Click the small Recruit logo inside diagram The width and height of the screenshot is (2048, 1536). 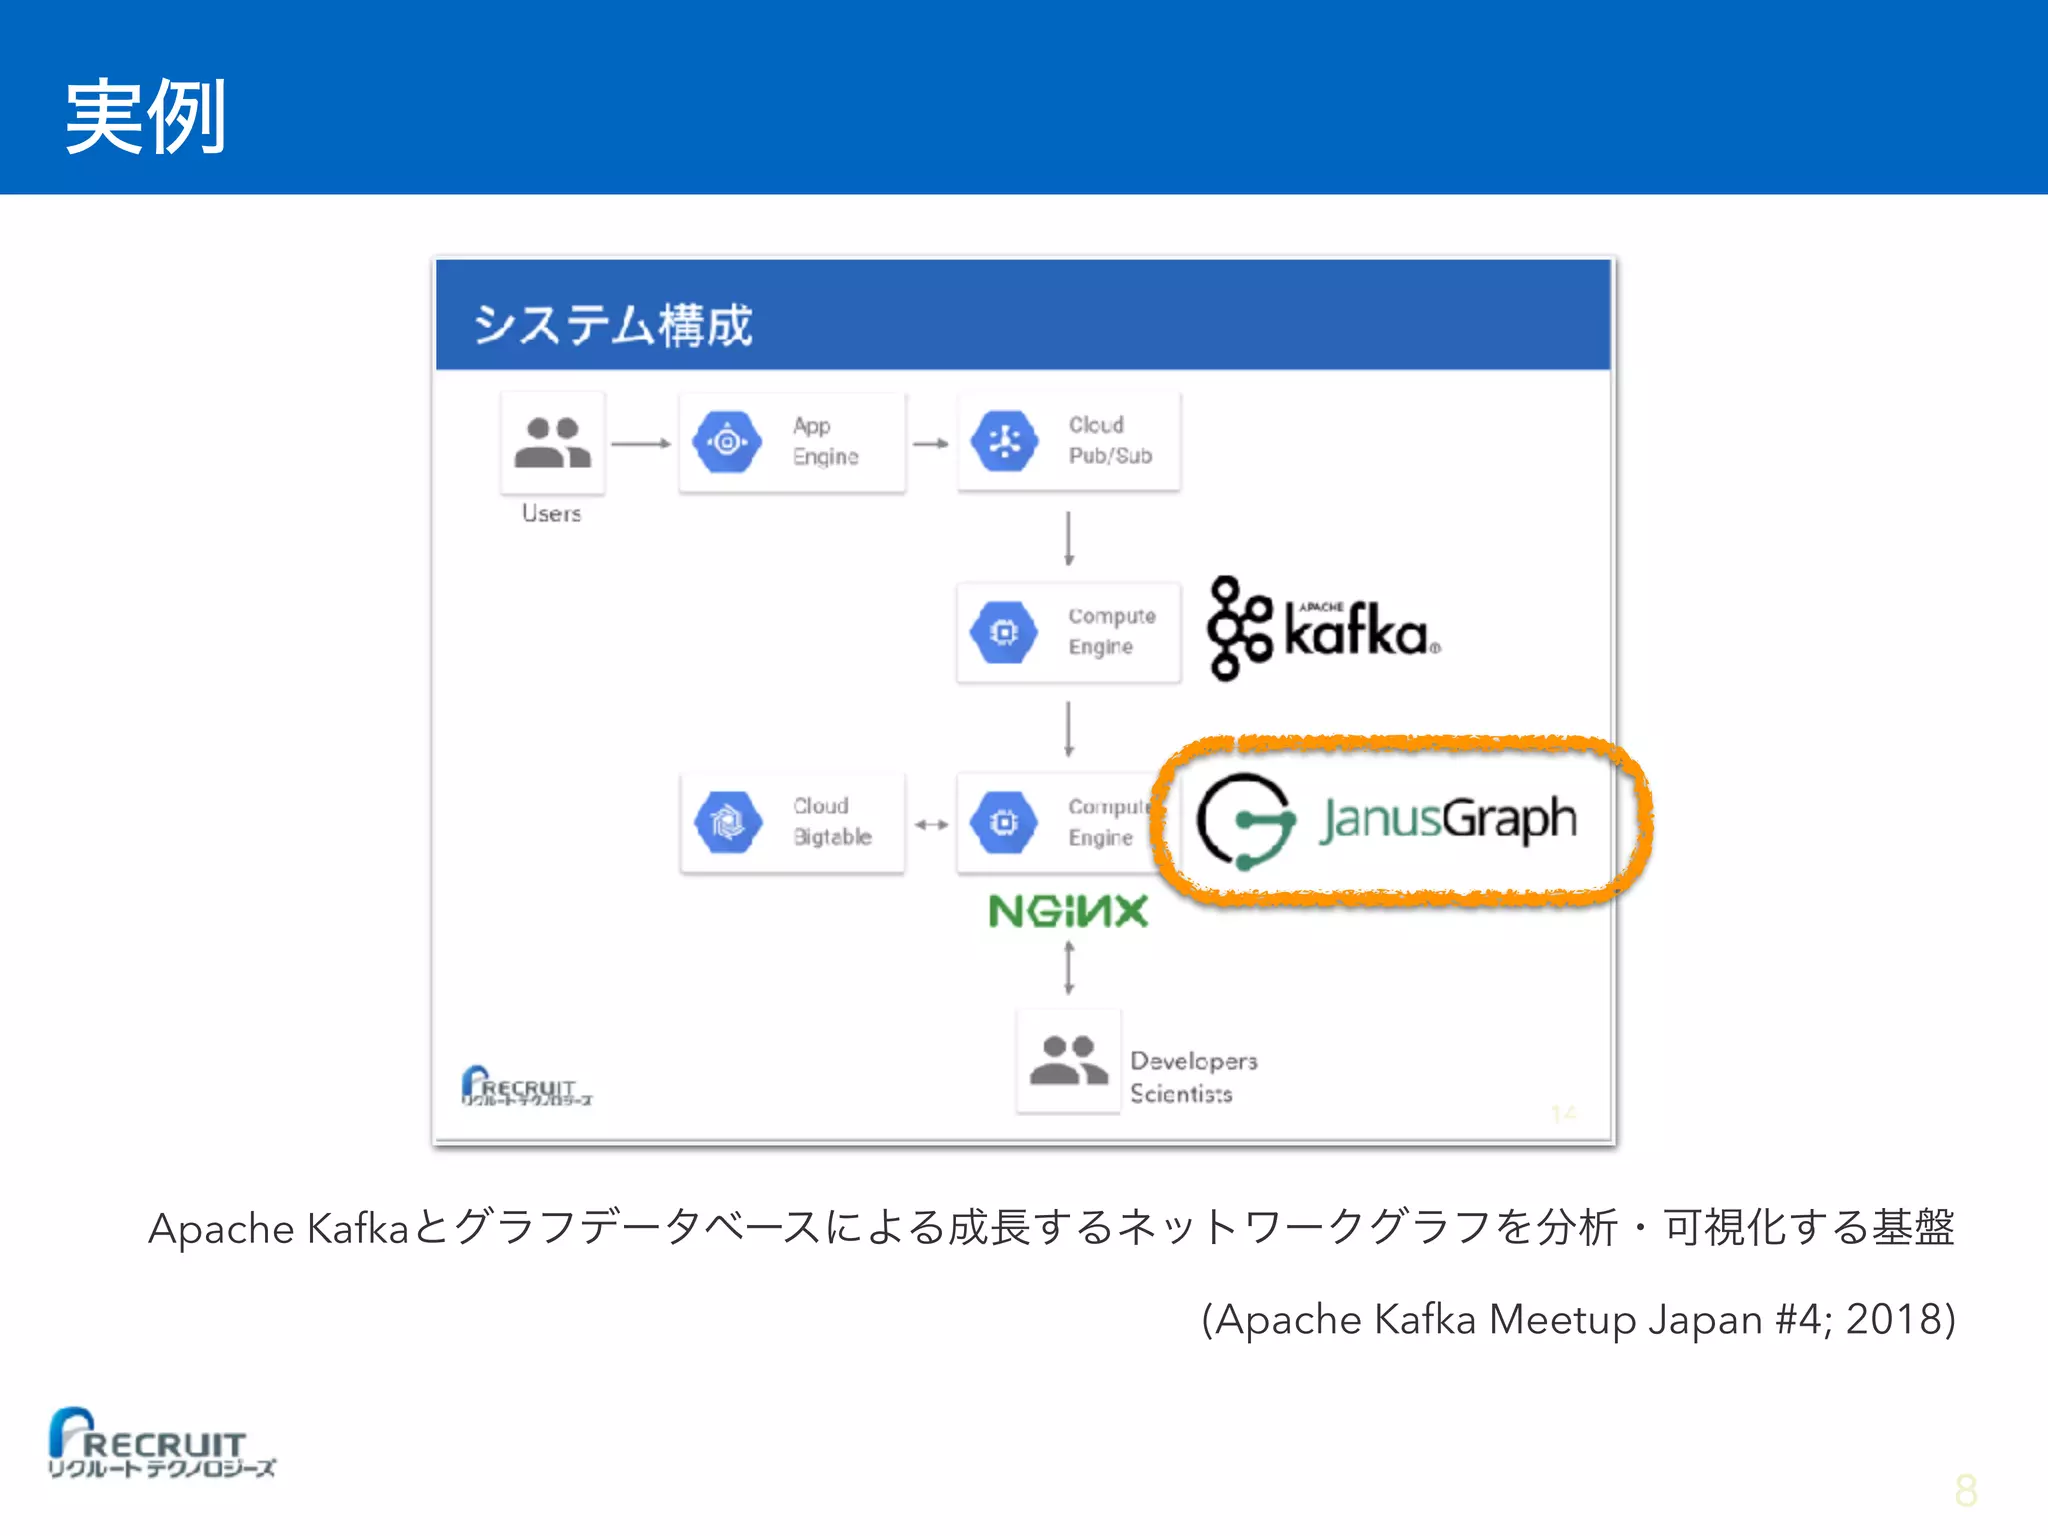(x=527, y=1086)
